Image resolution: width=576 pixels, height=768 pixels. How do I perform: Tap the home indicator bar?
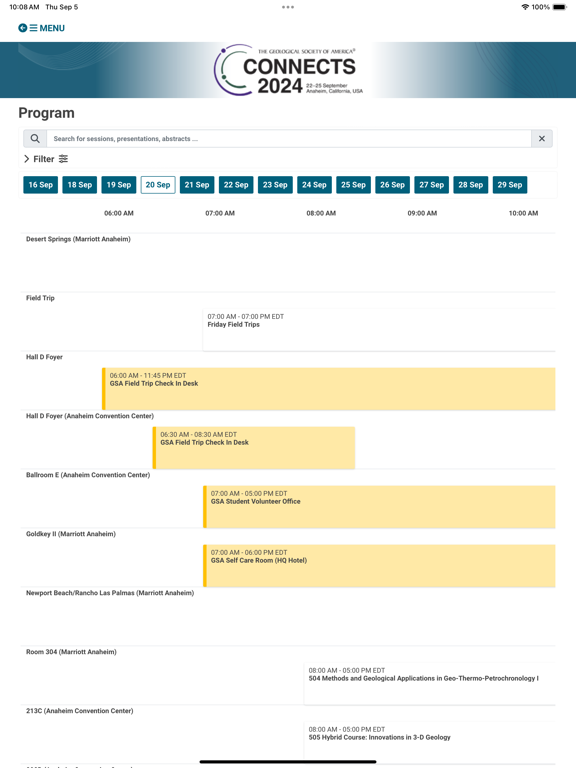coord(288,762)
